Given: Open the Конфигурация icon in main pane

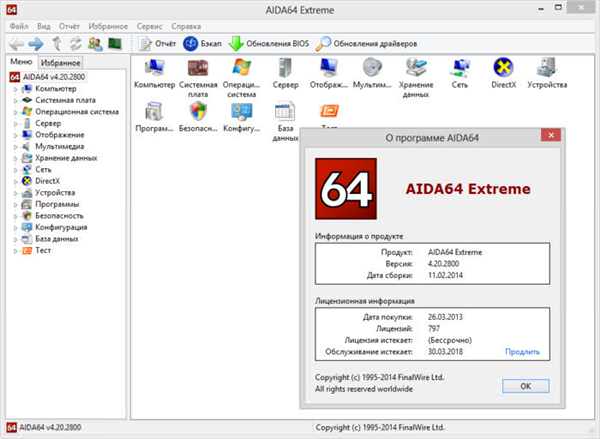Looking at the screenshot, I should click(241, 117).
